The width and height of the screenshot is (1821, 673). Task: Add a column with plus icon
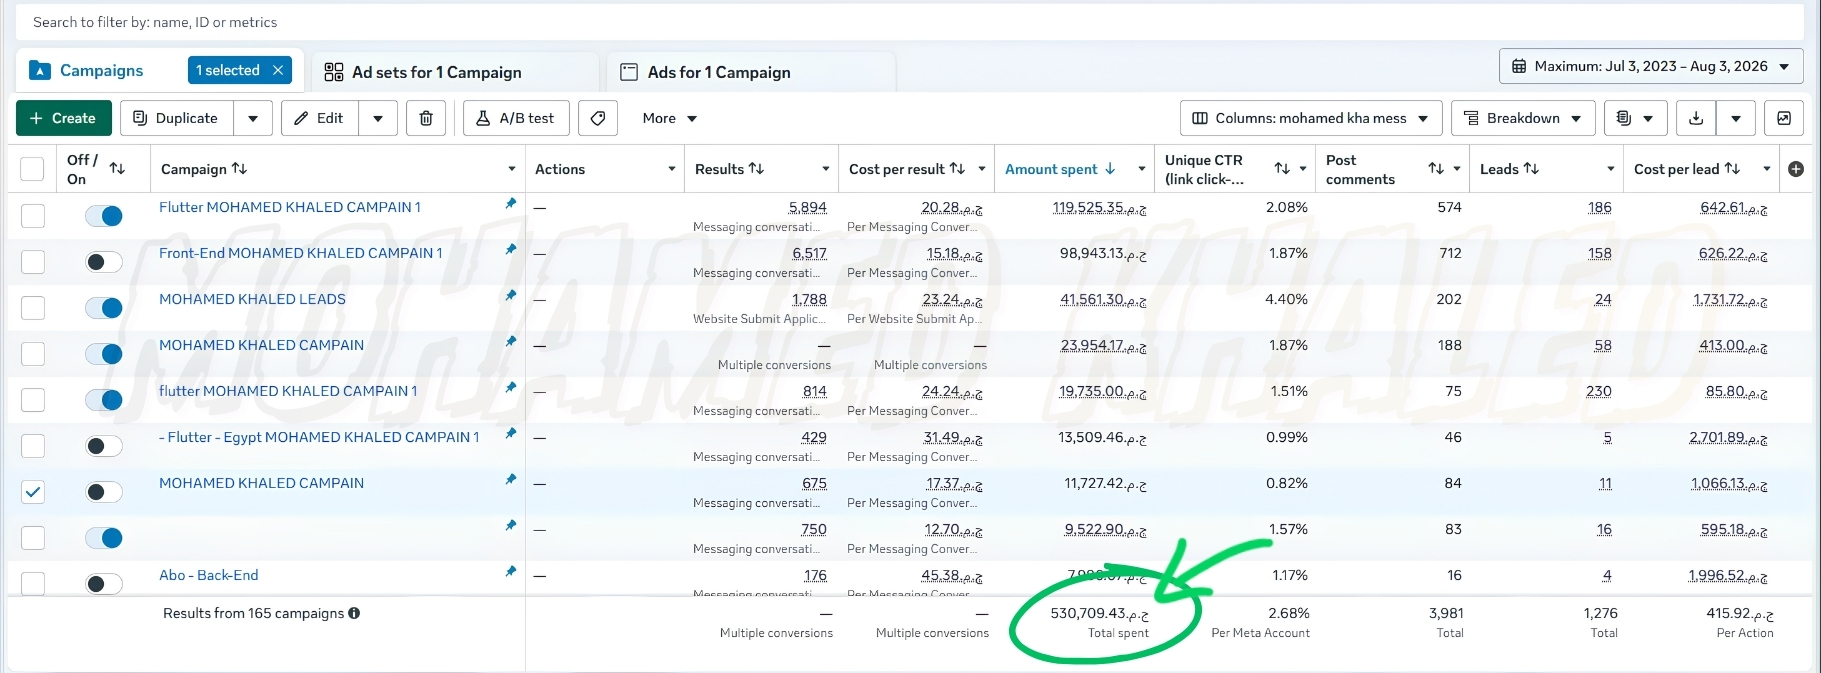[1796, 169]
